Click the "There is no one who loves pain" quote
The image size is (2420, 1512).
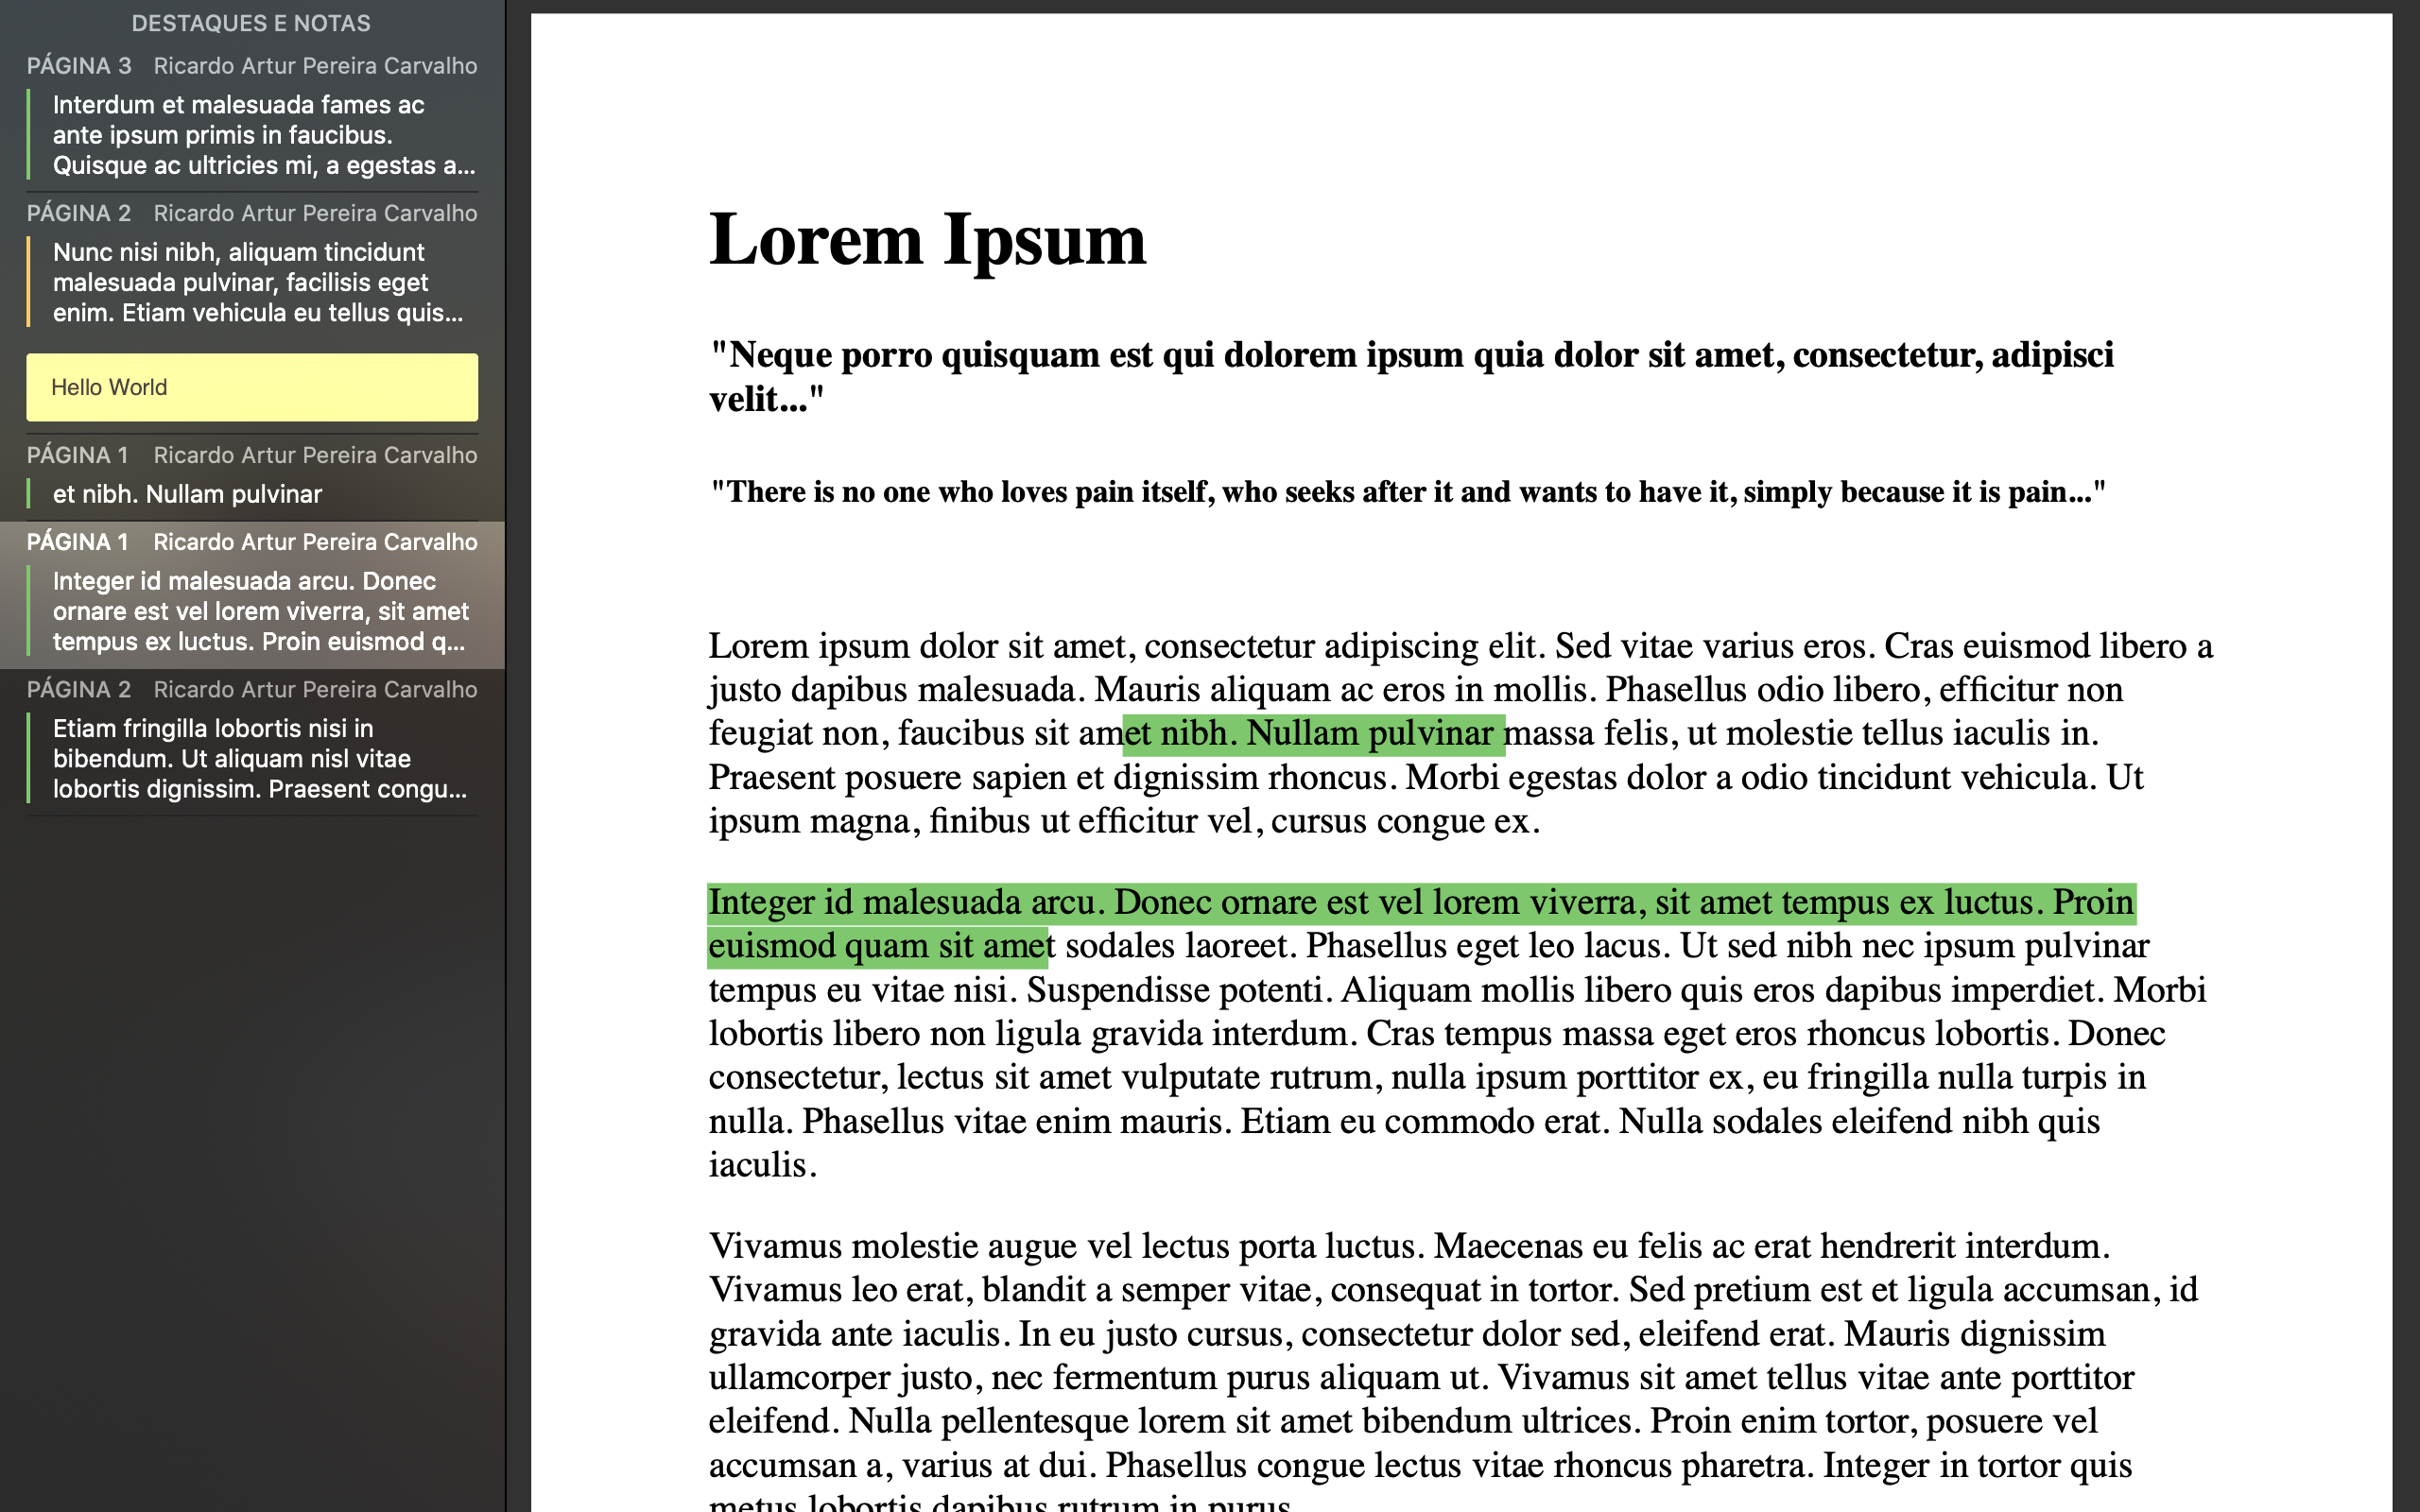click(x=1407, y=492)
